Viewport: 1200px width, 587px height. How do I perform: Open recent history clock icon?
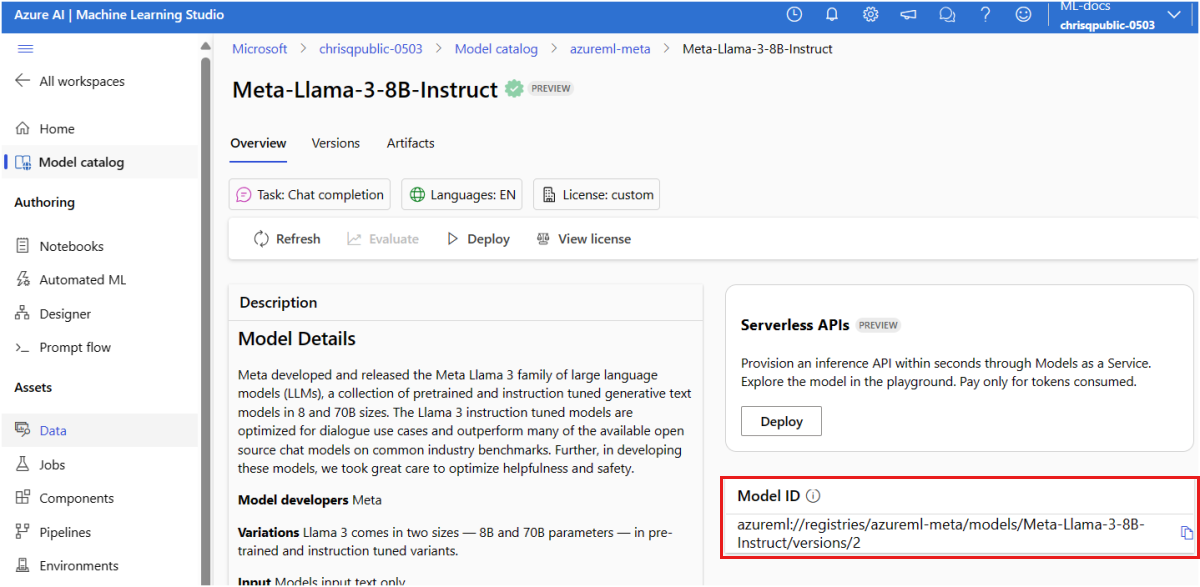click(794, 15)
